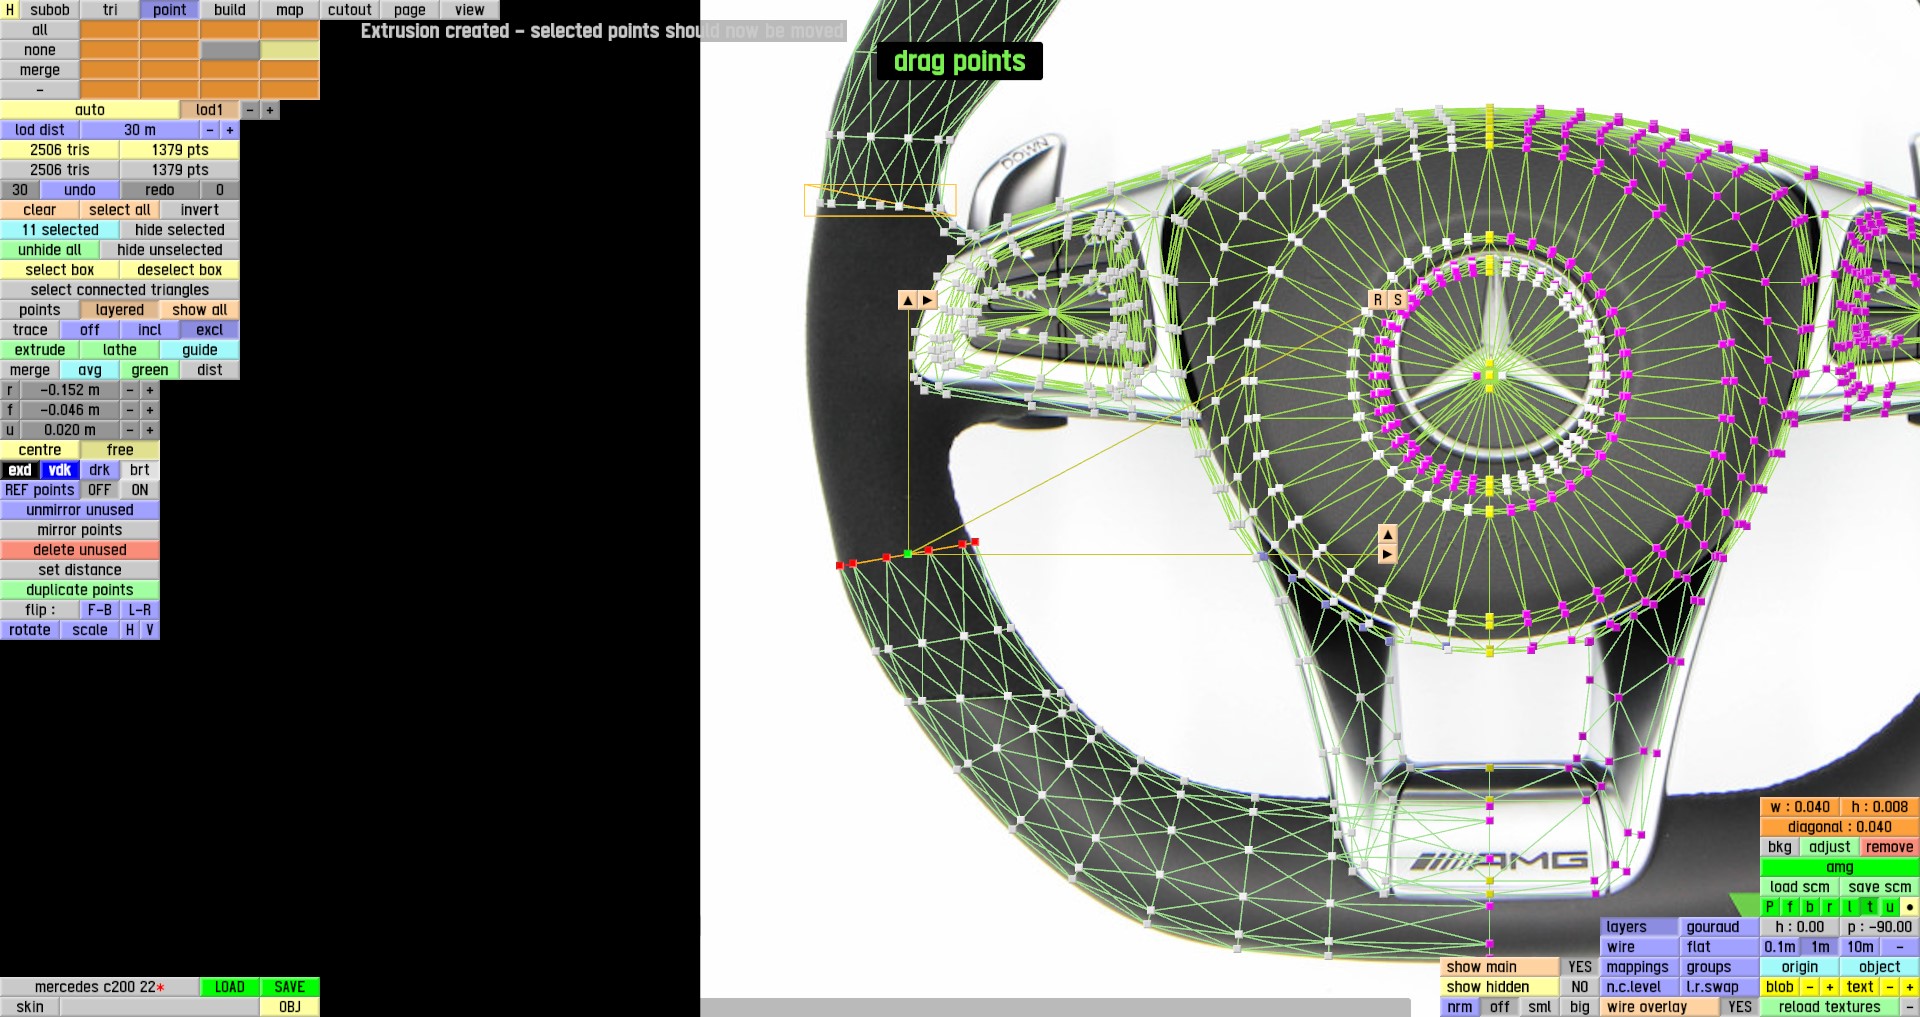Choose the free movement mode
Screen dimensions: 1920x1017
pos(120,450)
